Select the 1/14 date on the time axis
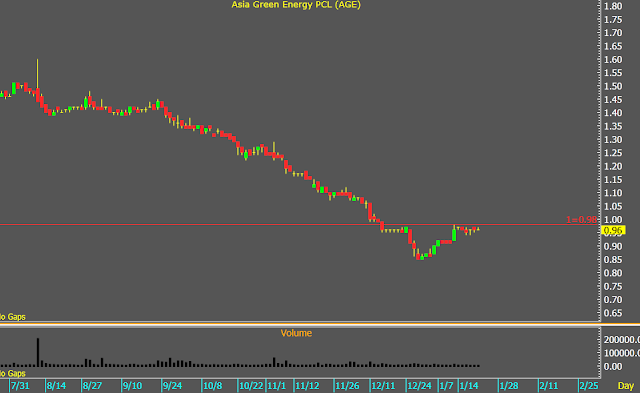 point(469,386)
